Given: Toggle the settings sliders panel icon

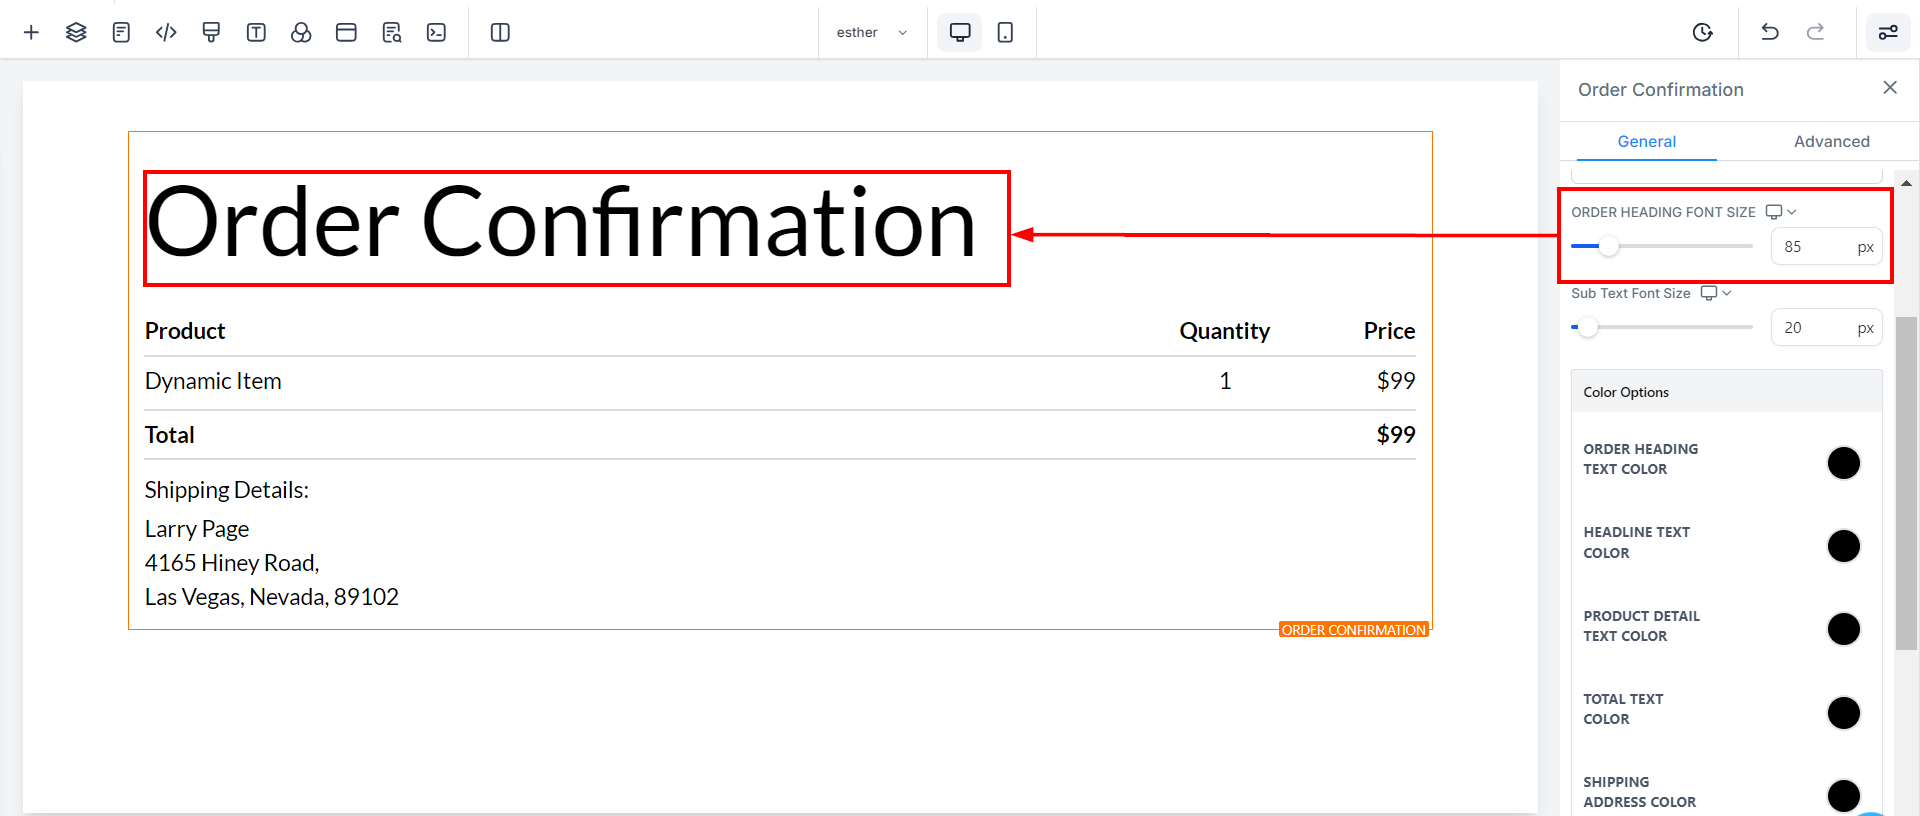Looking at the screenshot, I should coord(1888,32).
